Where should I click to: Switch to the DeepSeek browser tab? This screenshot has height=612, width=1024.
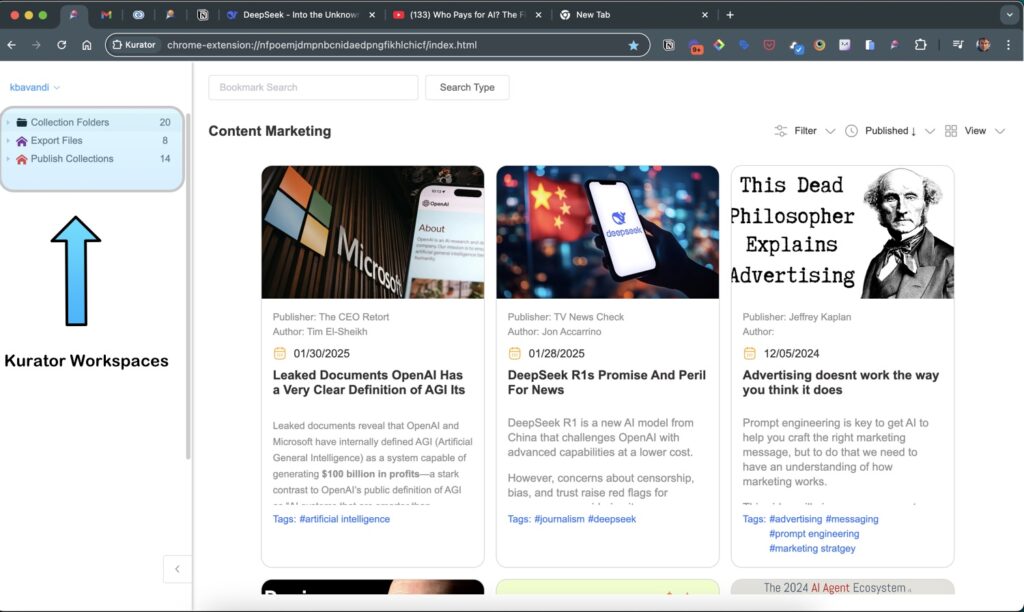point(300,15)
